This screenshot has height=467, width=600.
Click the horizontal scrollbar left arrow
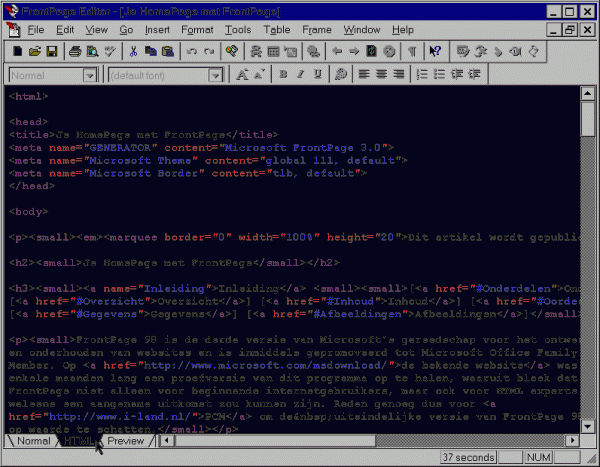(166, 441)
